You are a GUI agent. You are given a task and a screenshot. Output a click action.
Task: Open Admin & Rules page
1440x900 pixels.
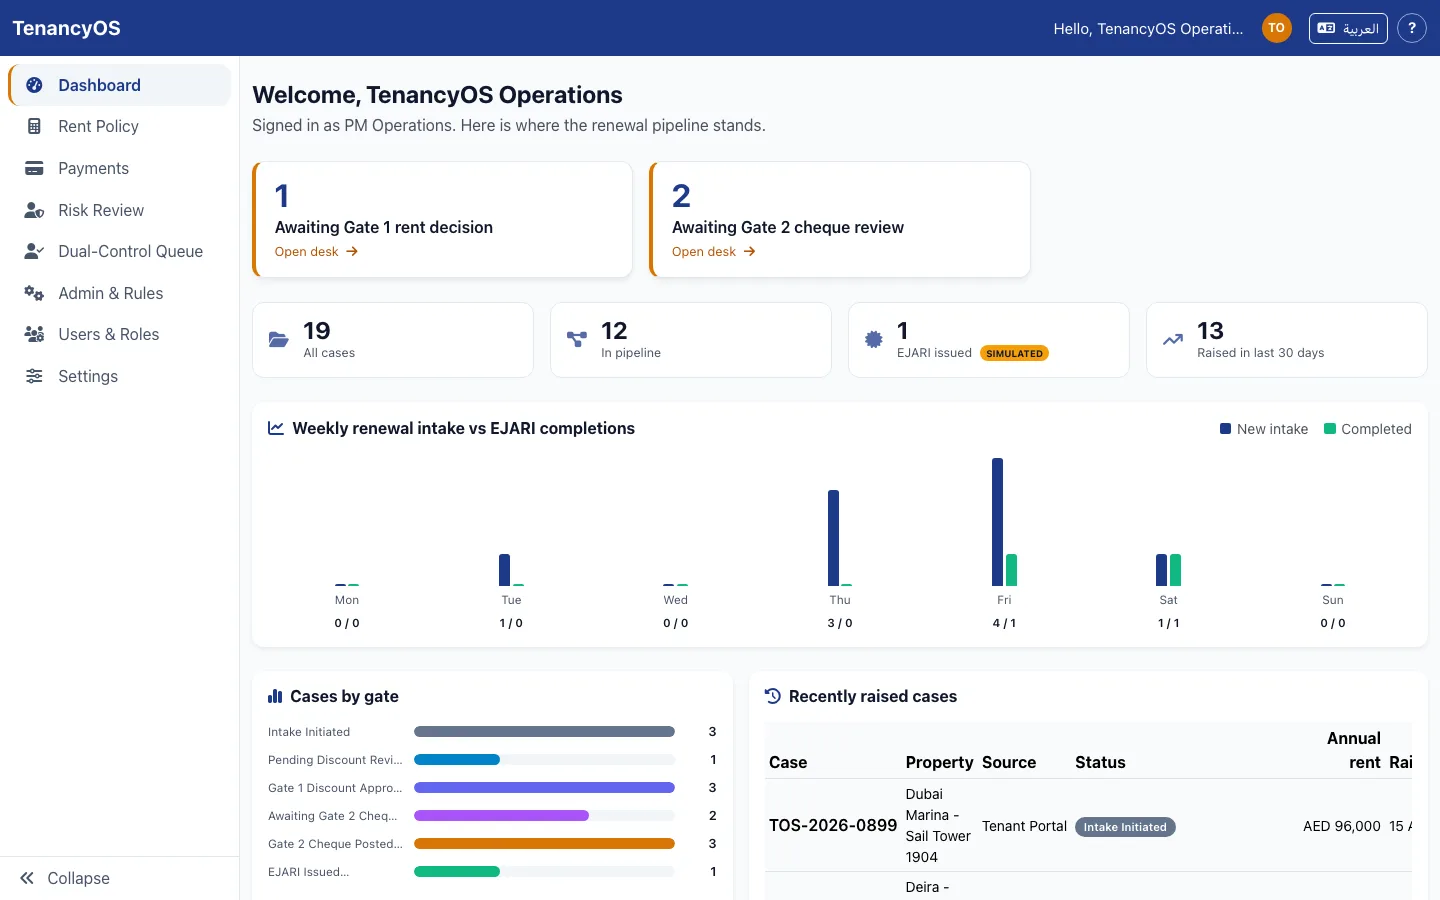pos(120,293)
